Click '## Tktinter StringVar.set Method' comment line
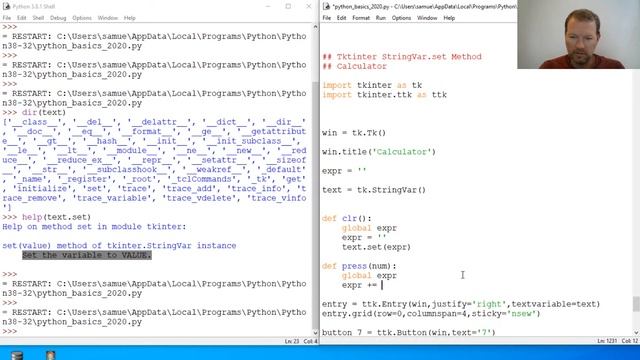 (x=402, y=57)
